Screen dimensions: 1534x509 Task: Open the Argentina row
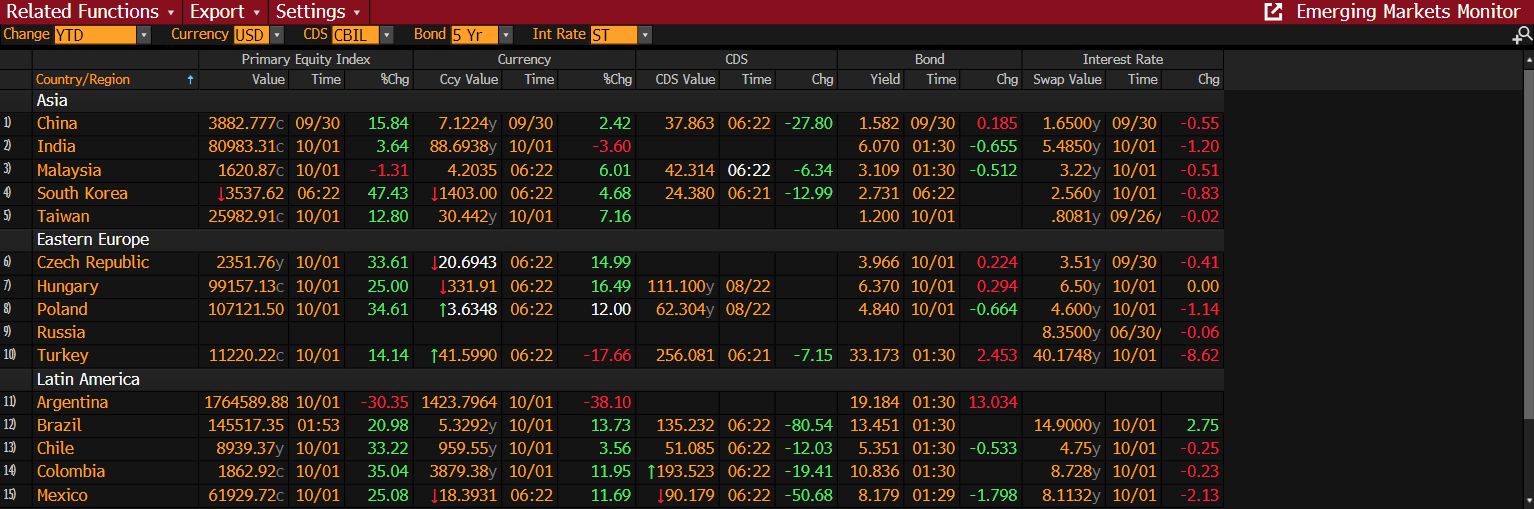72,402
